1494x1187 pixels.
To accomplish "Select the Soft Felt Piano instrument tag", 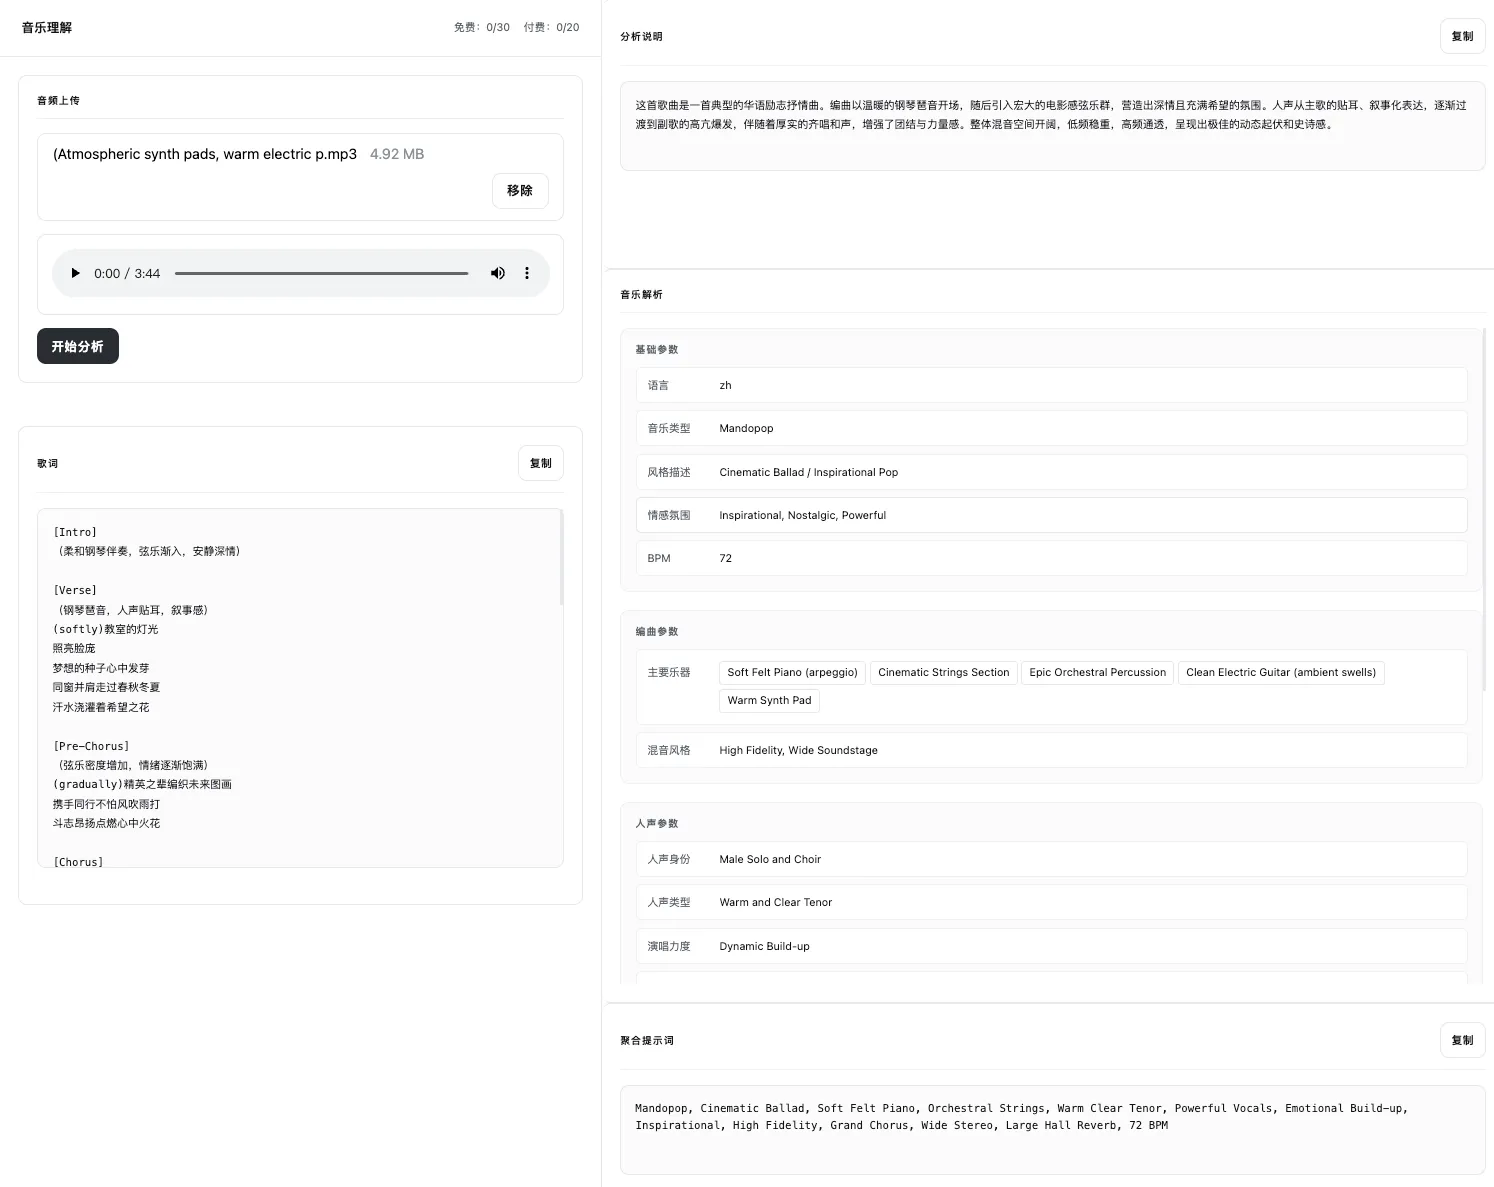I will coord(792,672).
